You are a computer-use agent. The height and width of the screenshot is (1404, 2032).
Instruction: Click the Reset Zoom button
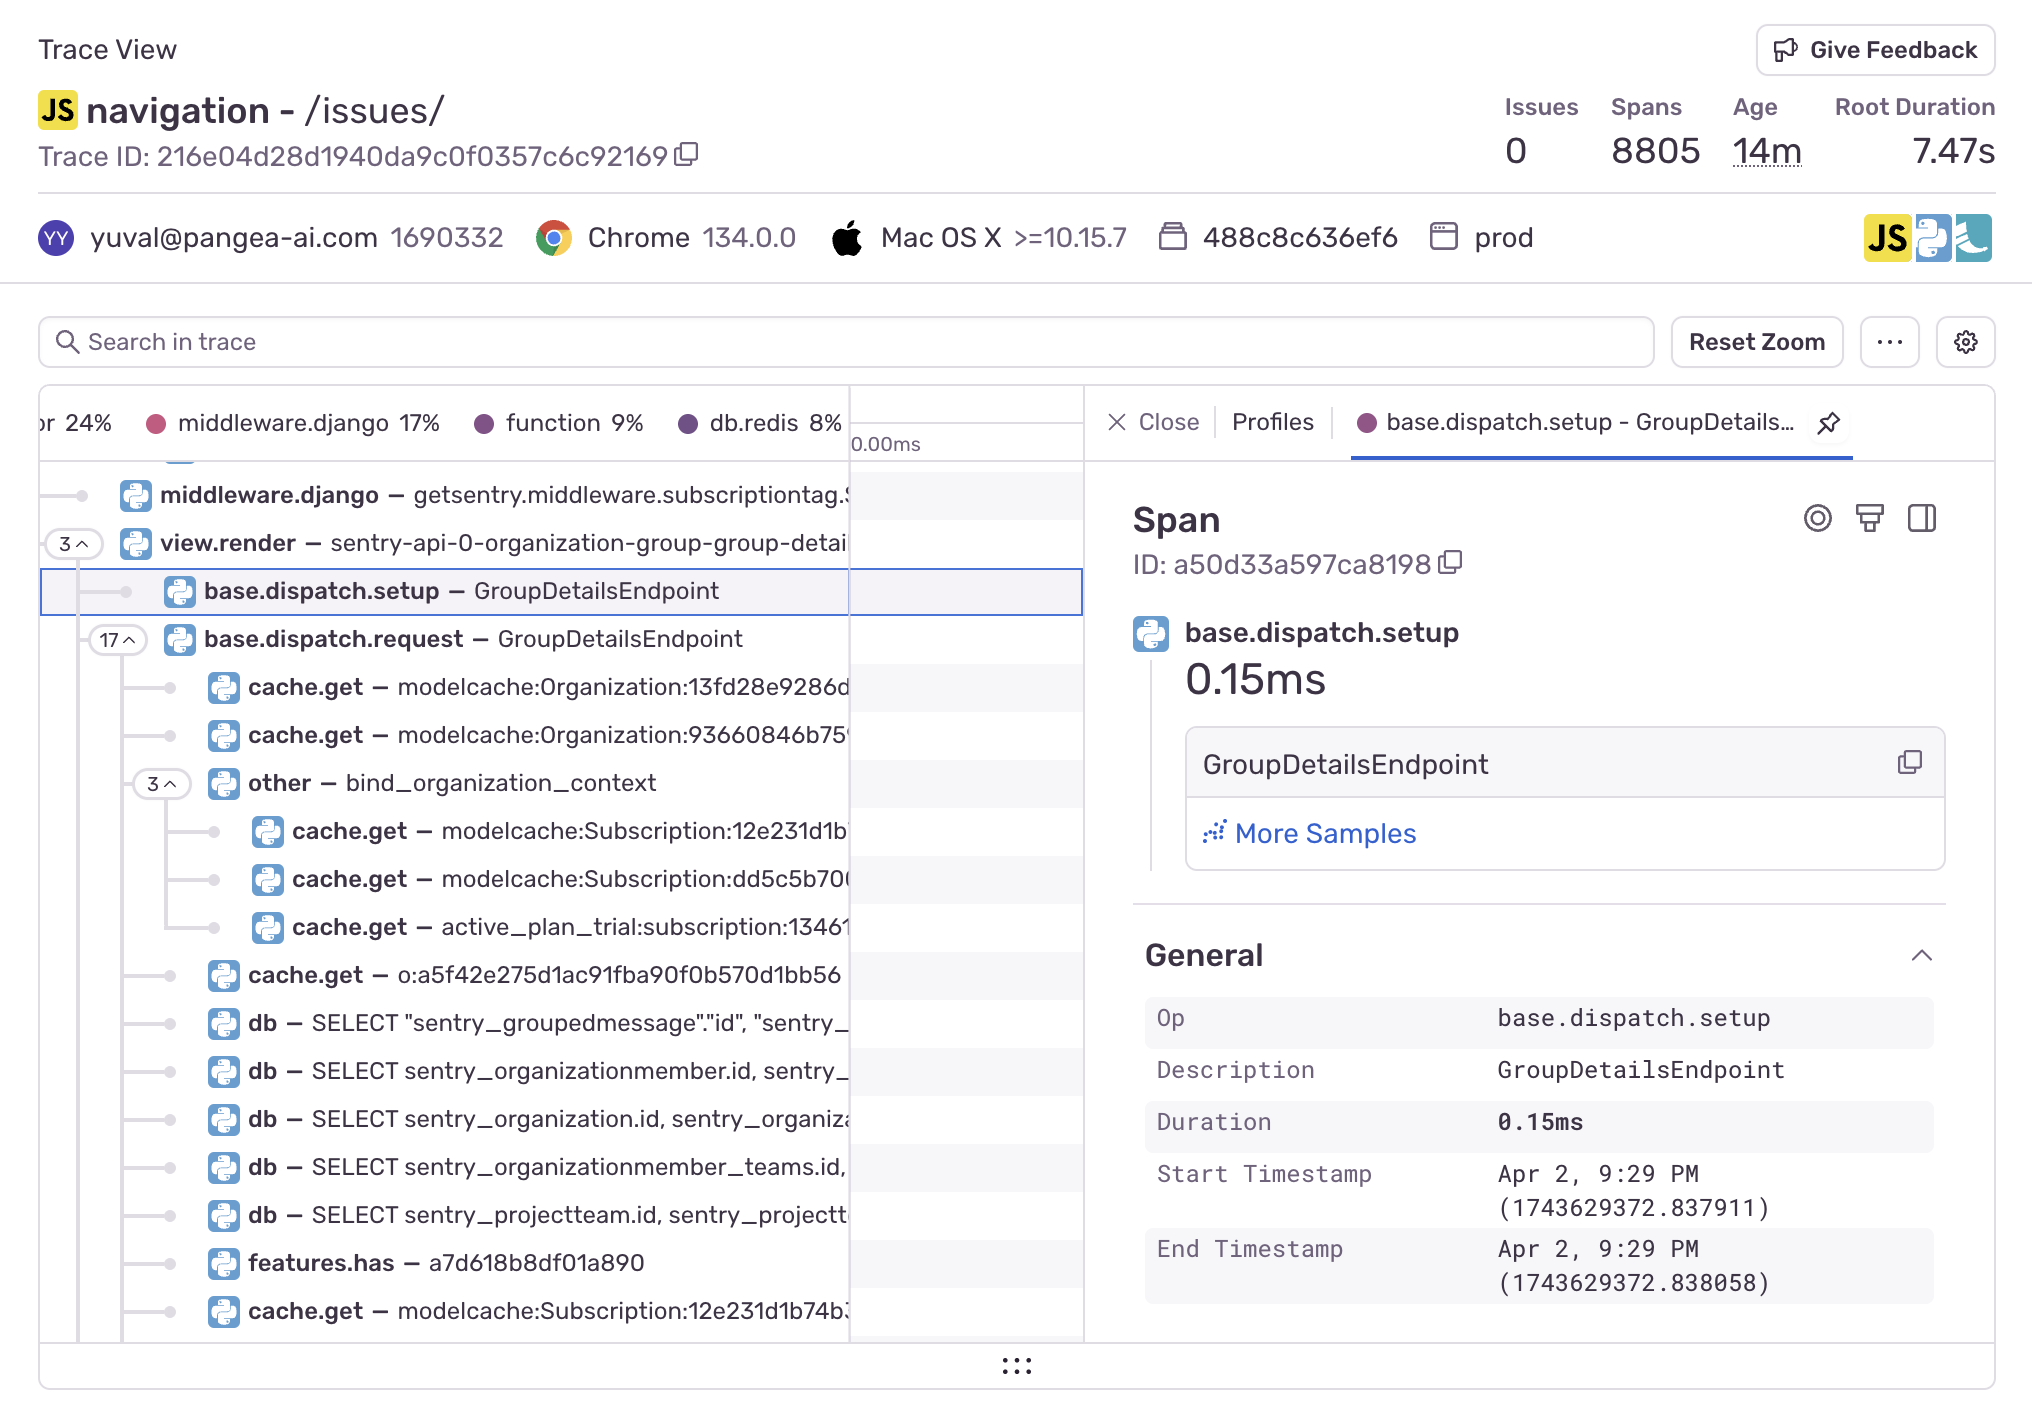[1756, 342]
